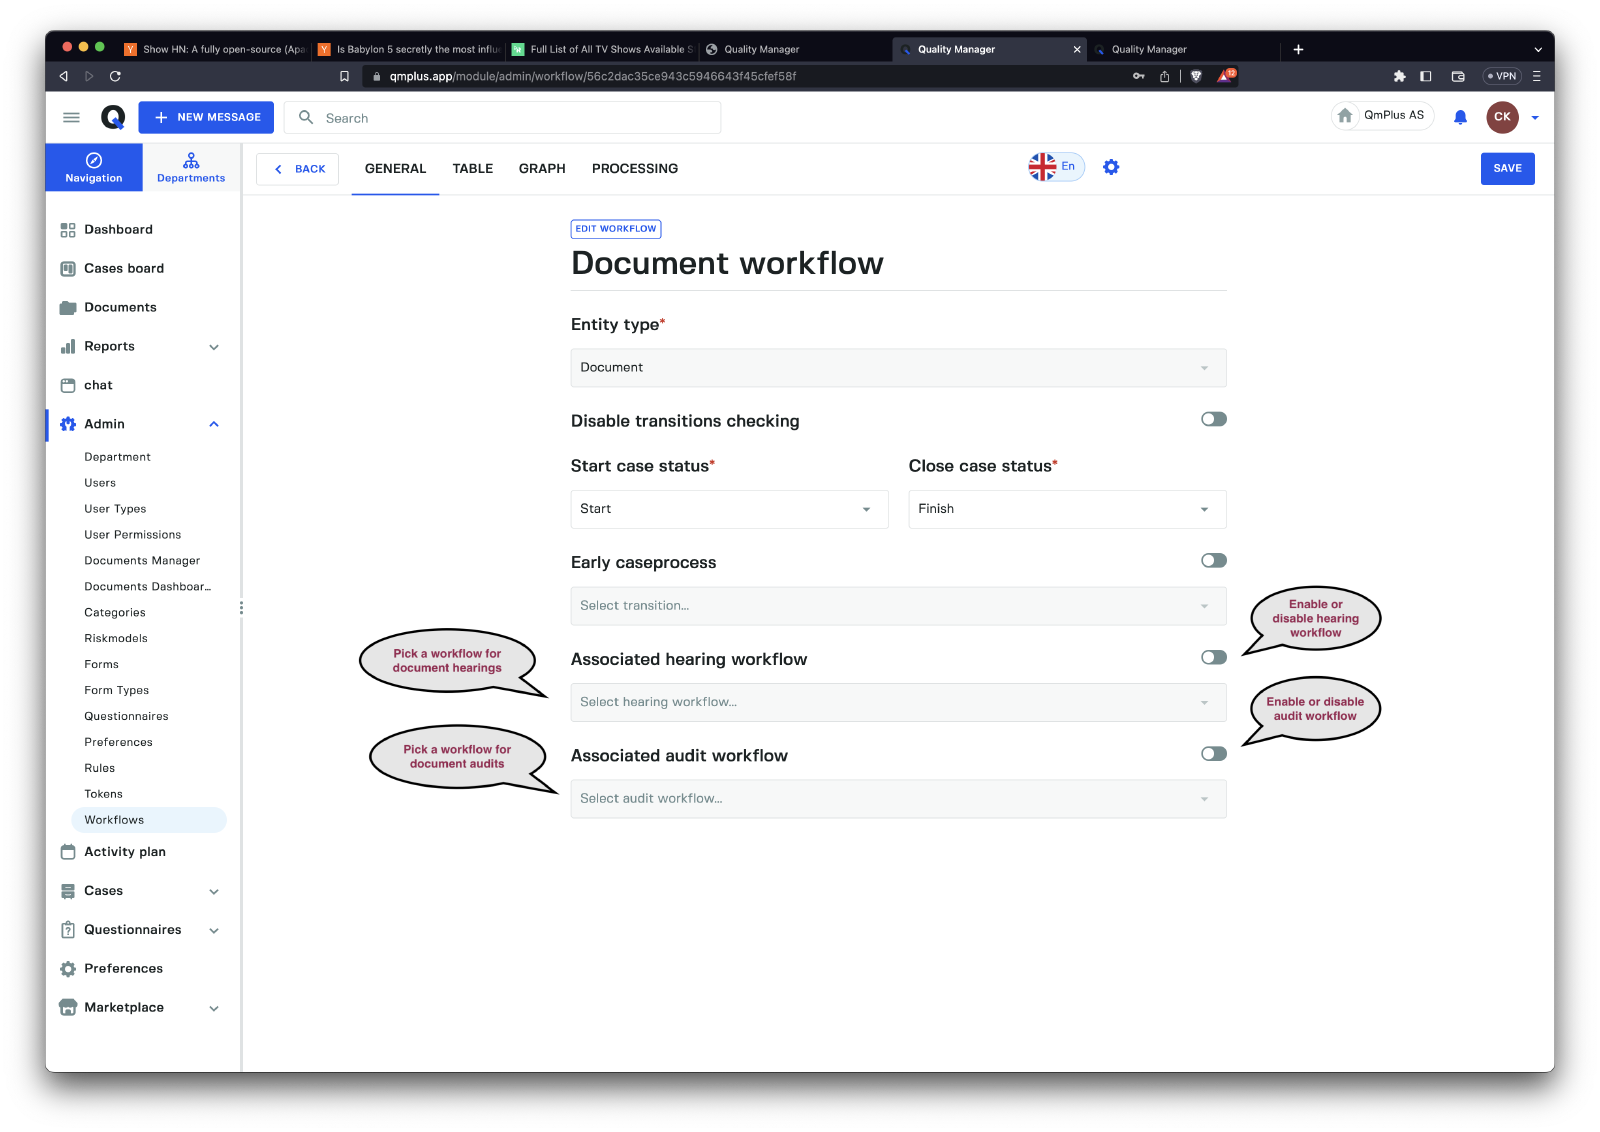Select the Navigation compass icon
Viewport: 1600px width, 1132px height.
[94, 161]
